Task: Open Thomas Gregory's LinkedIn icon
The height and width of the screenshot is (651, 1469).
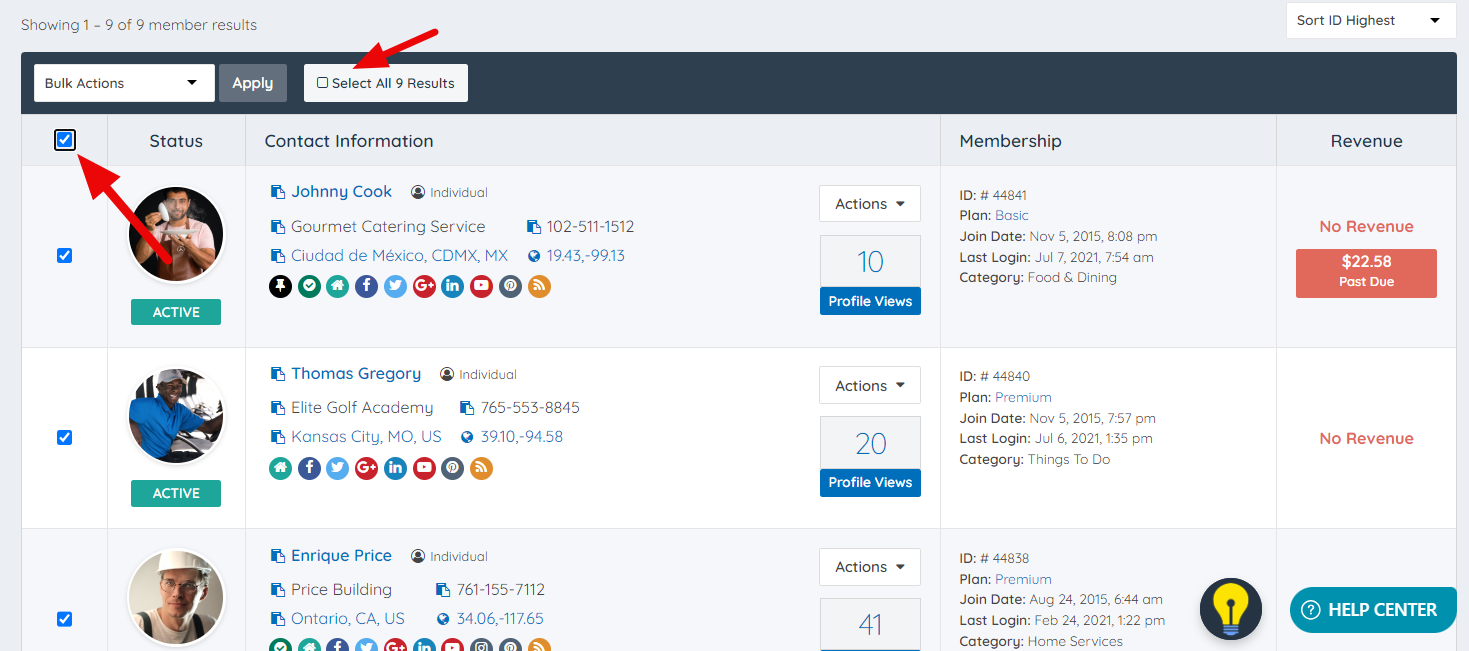Action: (x=396, y=468)
